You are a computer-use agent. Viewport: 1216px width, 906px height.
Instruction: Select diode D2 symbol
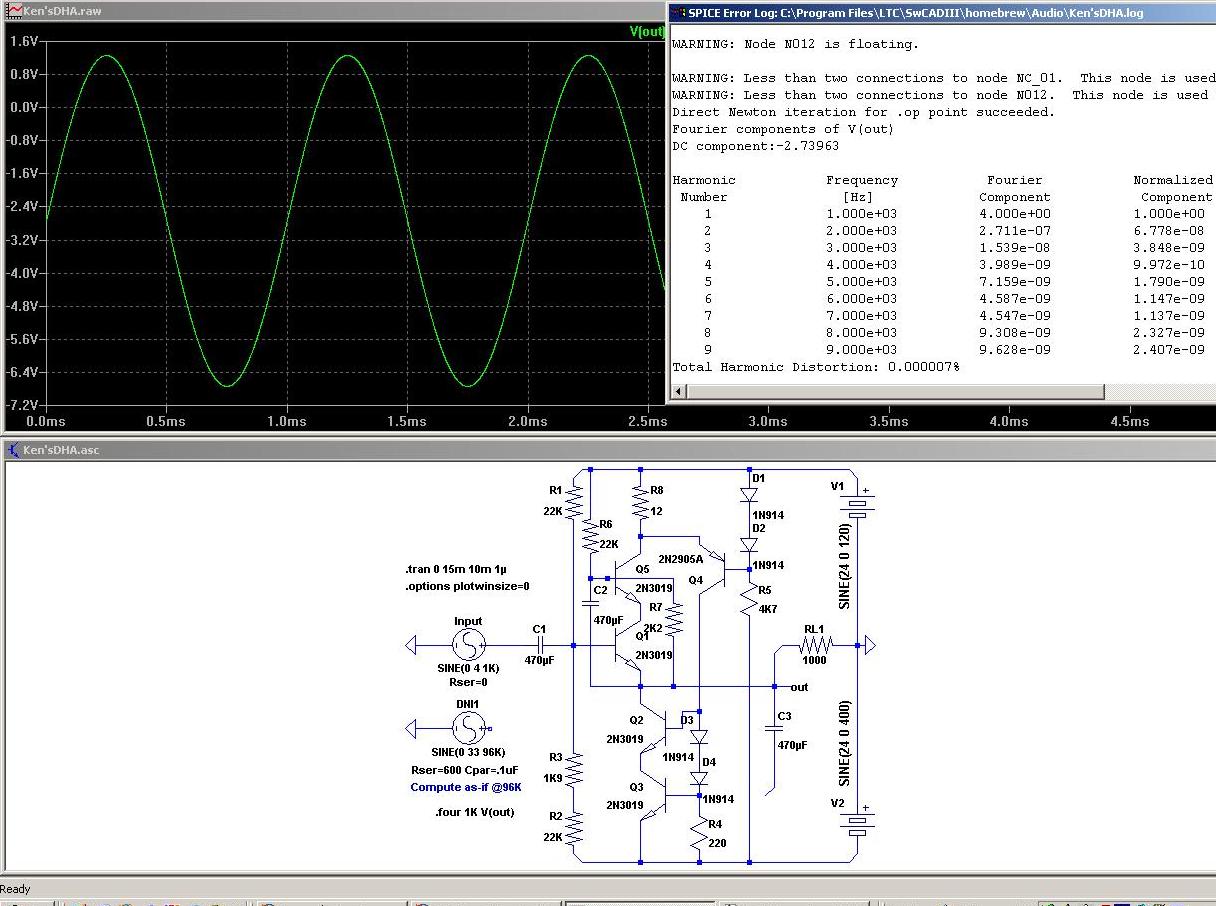click(x=749, y=544)
